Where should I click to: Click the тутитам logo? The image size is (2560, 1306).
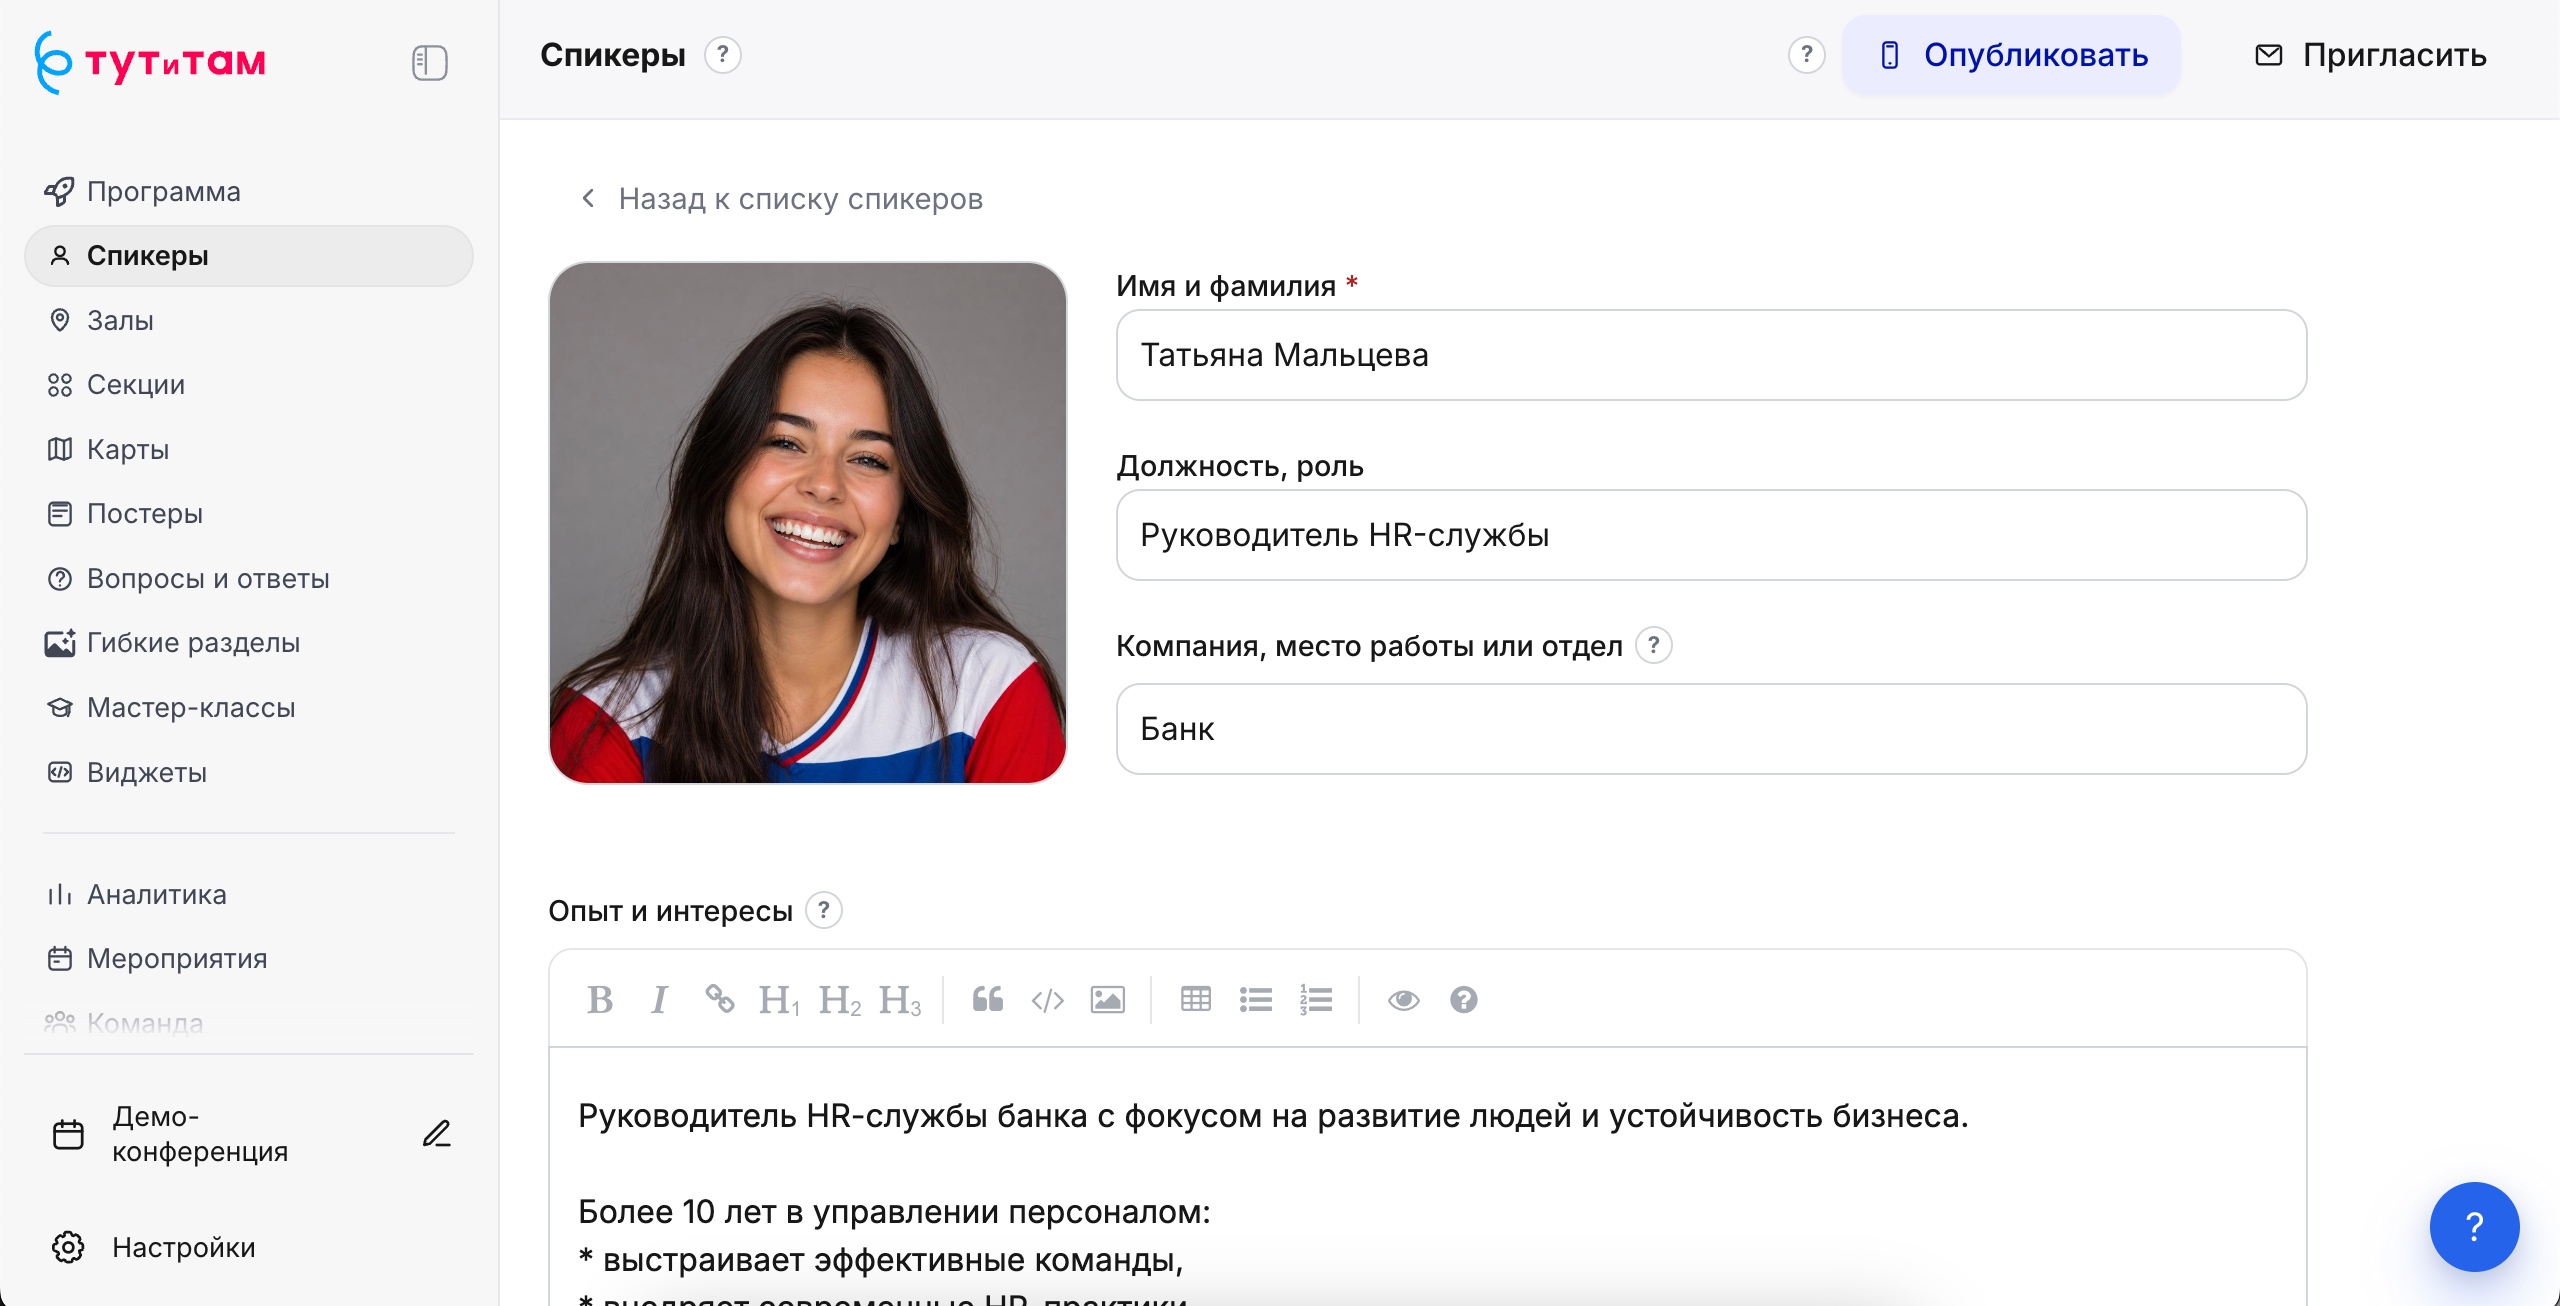(150, 62)
